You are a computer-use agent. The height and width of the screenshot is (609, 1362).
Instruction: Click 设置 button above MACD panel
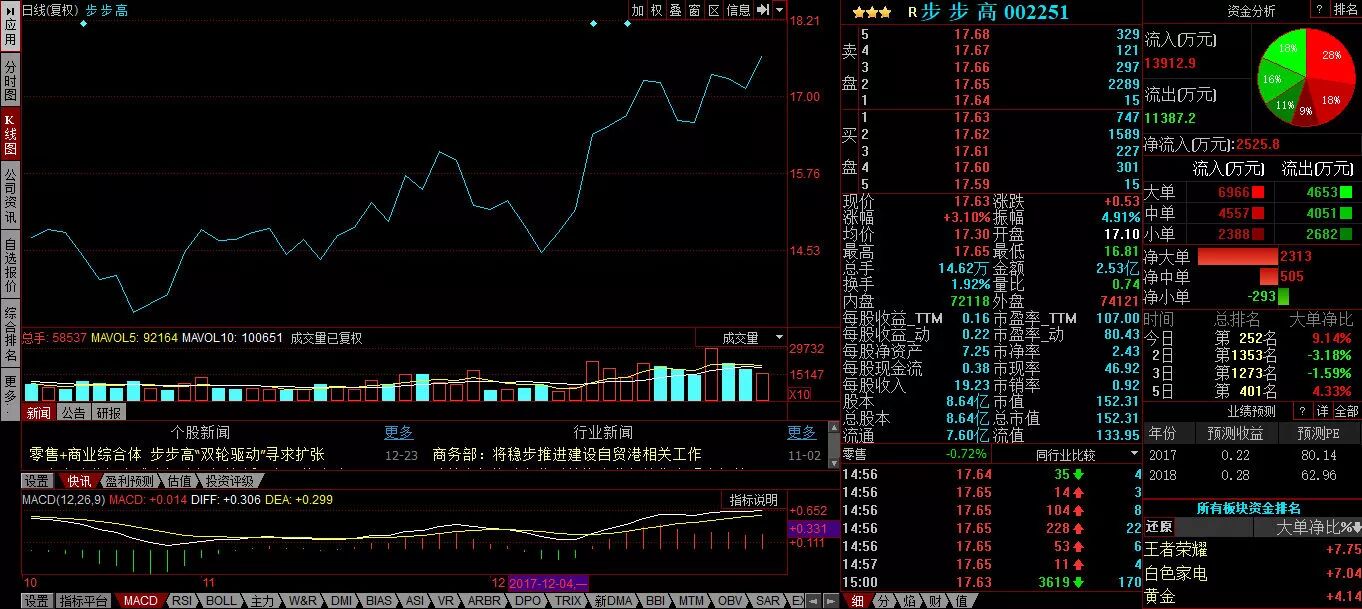click(37, 480)
